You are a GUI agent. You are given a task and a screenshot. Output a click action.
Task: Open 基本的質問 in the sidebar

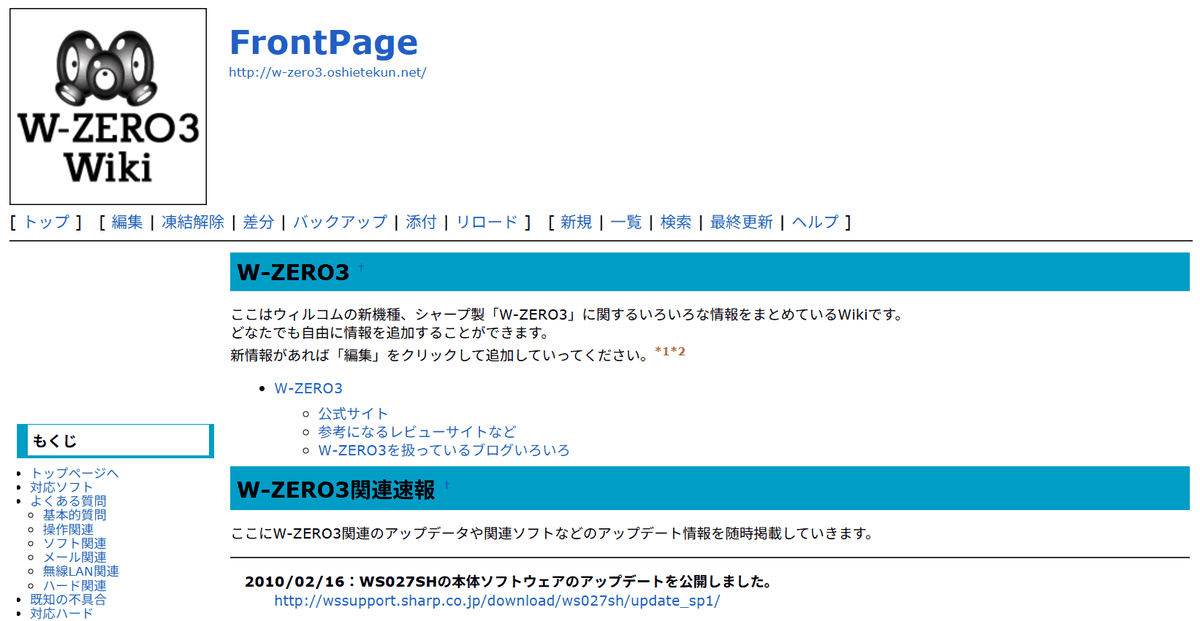tap(74, 515)
